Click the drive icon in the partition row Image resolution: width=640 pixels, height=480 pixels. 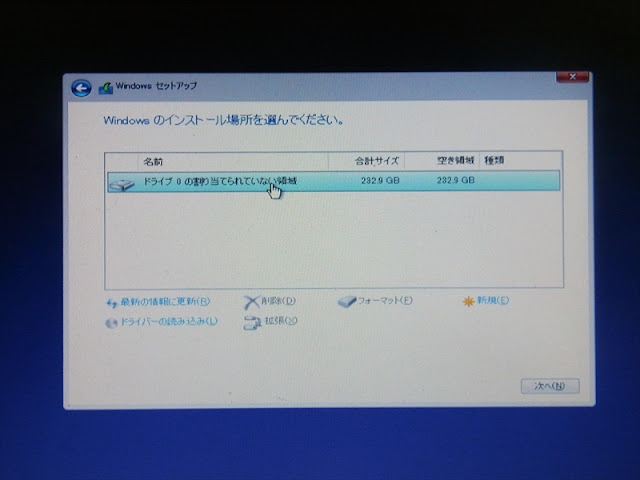122,185
